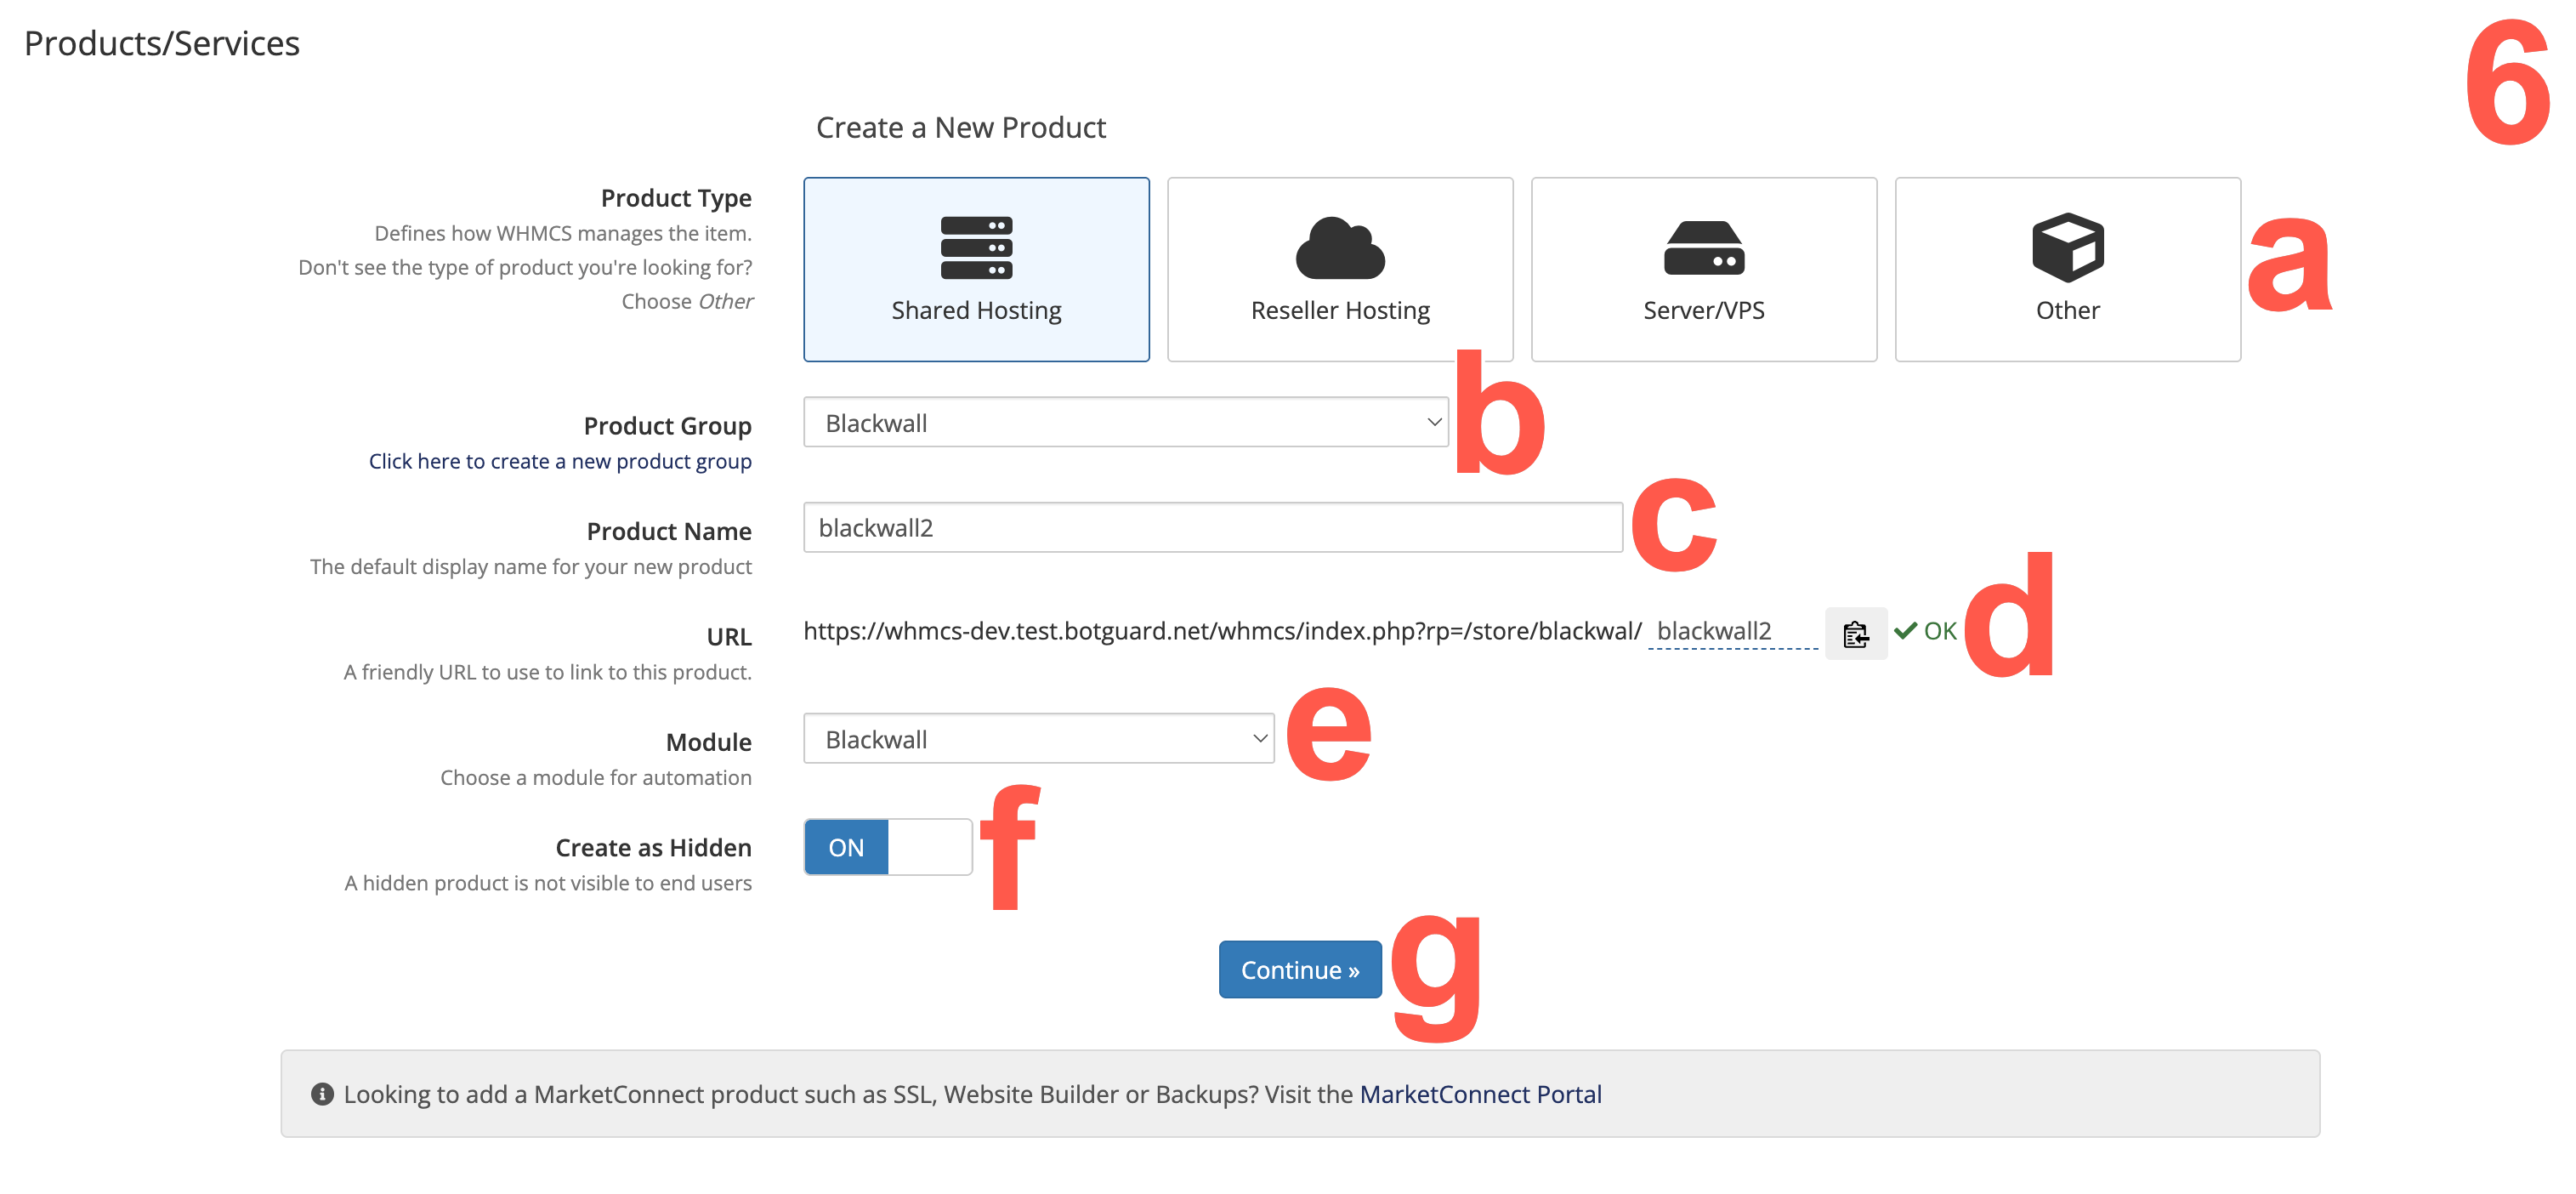Click the create a new product group link
Viewport: 2576px width, 1194px height.
(x=560, y=461)
